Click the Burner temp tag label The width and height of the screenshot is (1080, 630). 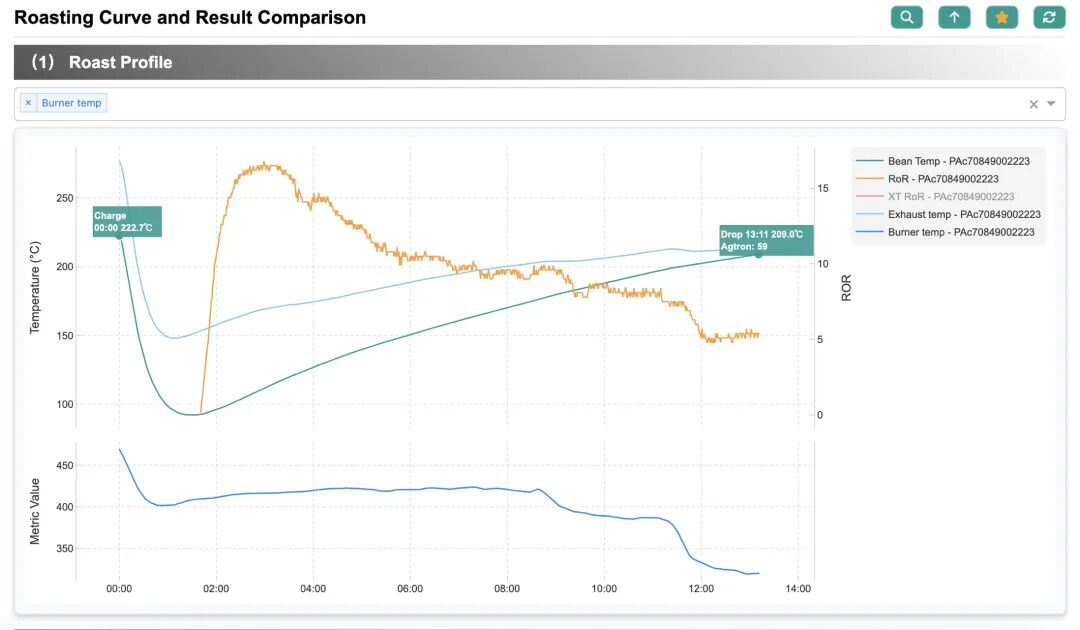click(72, 103)
